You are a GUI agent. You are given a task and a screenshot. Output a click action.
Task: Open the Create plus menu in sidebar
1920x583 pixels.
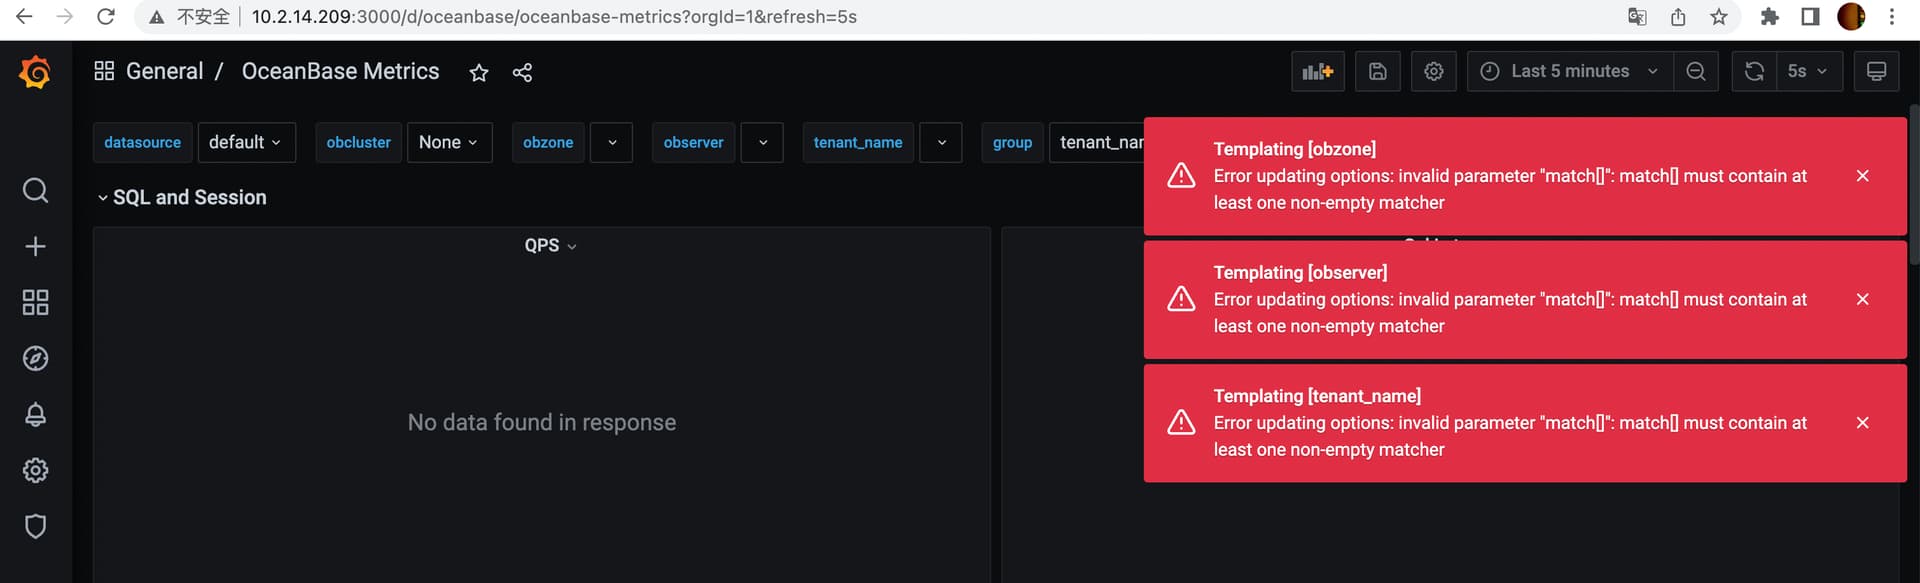click(x=35, y=246)
